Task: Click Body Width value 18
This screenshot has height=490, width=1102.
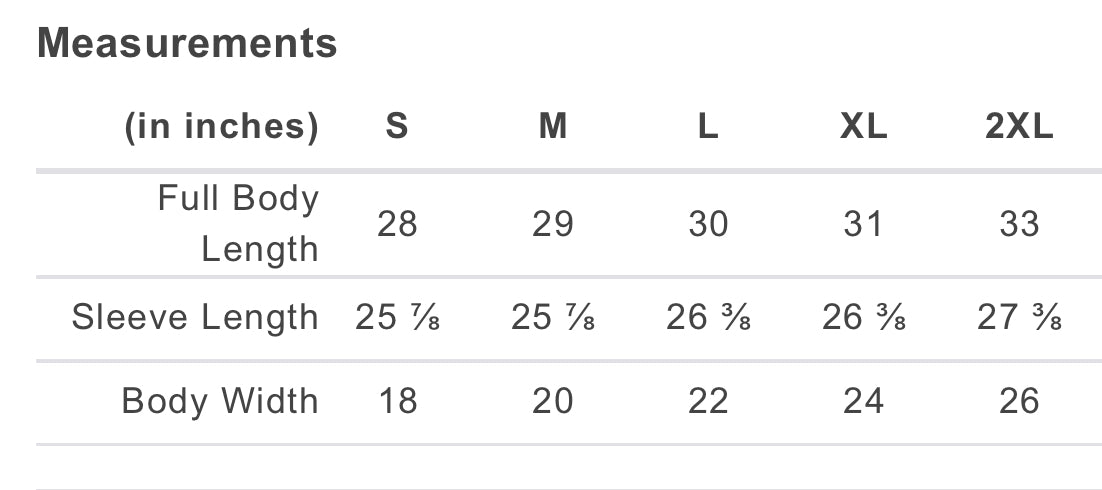Action: pos(397,401)
